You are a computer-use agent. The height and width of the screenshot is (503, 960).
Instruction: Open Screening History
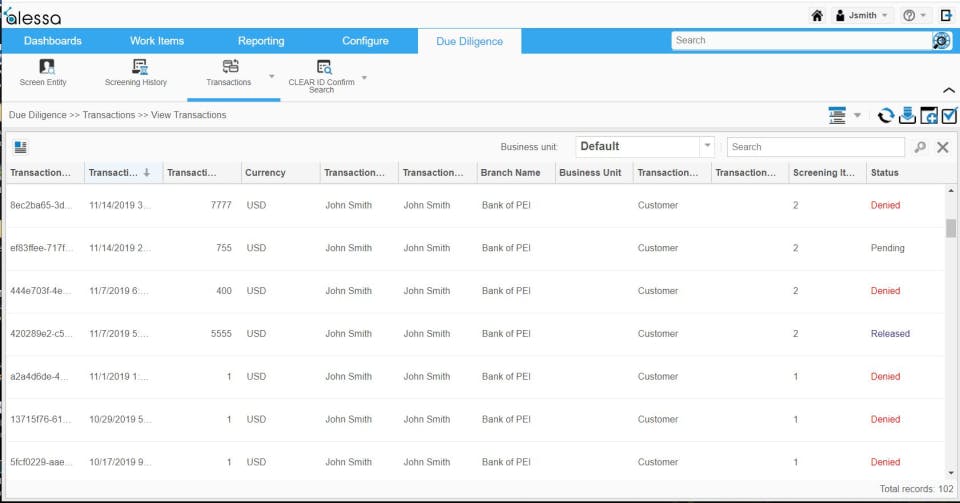[x=136, y=73]
